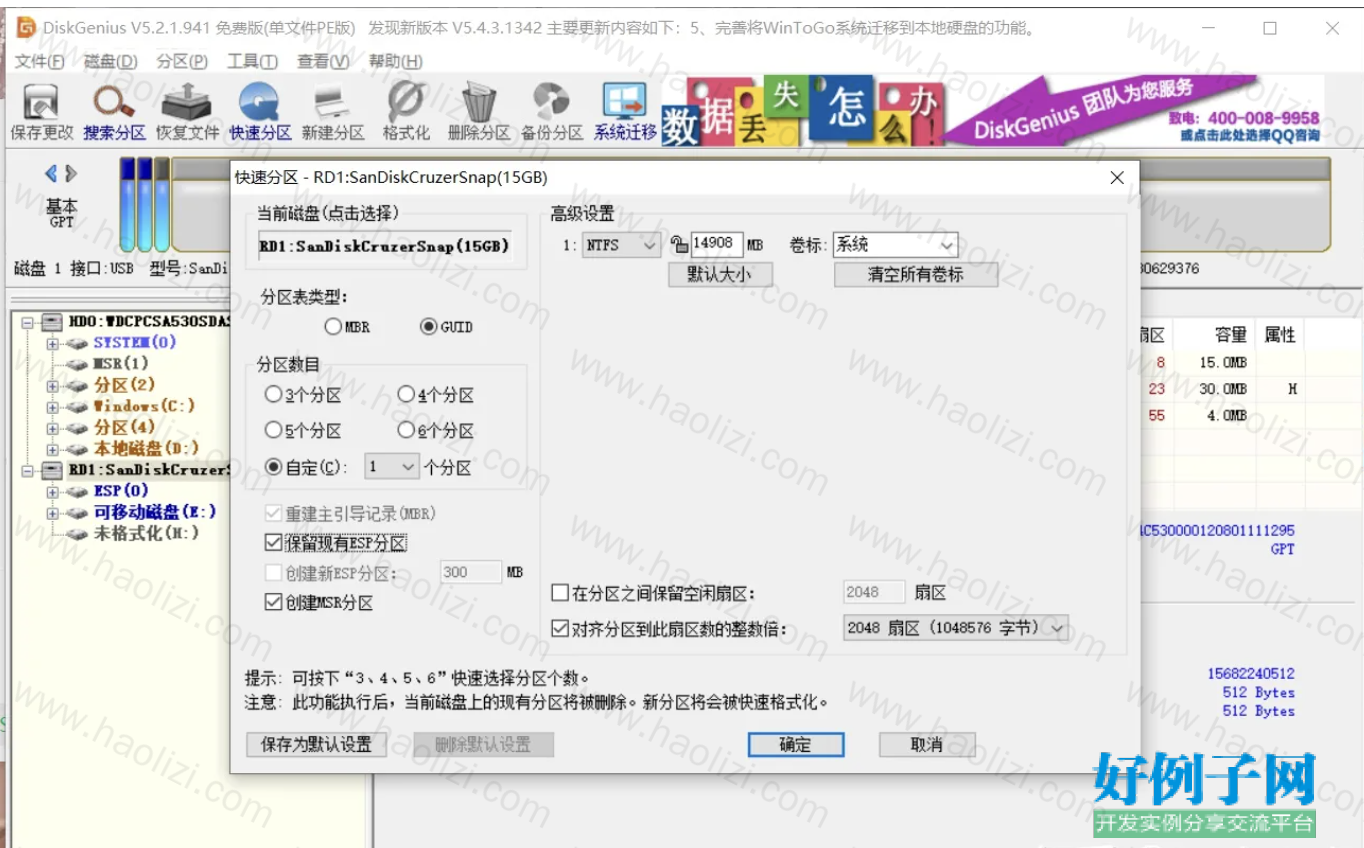Expand the 可移动磁盘(E:) node
Image resolution: width=1364 pixels, height=848 pixels.
52,512
